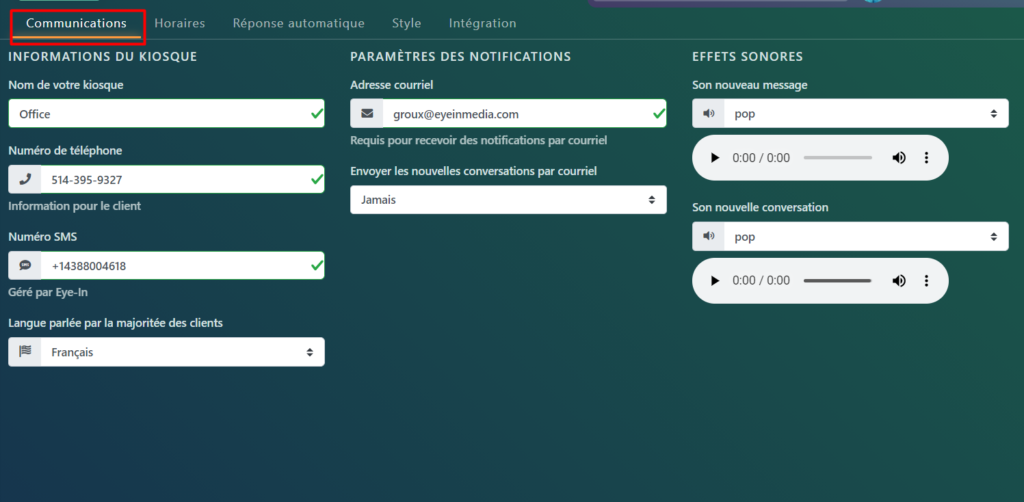The image size is (1024, 502).
Task: Click speaker icon beside Son nouveau conversation dropdown
Action: pyautogui.click(x=709, y=237)
